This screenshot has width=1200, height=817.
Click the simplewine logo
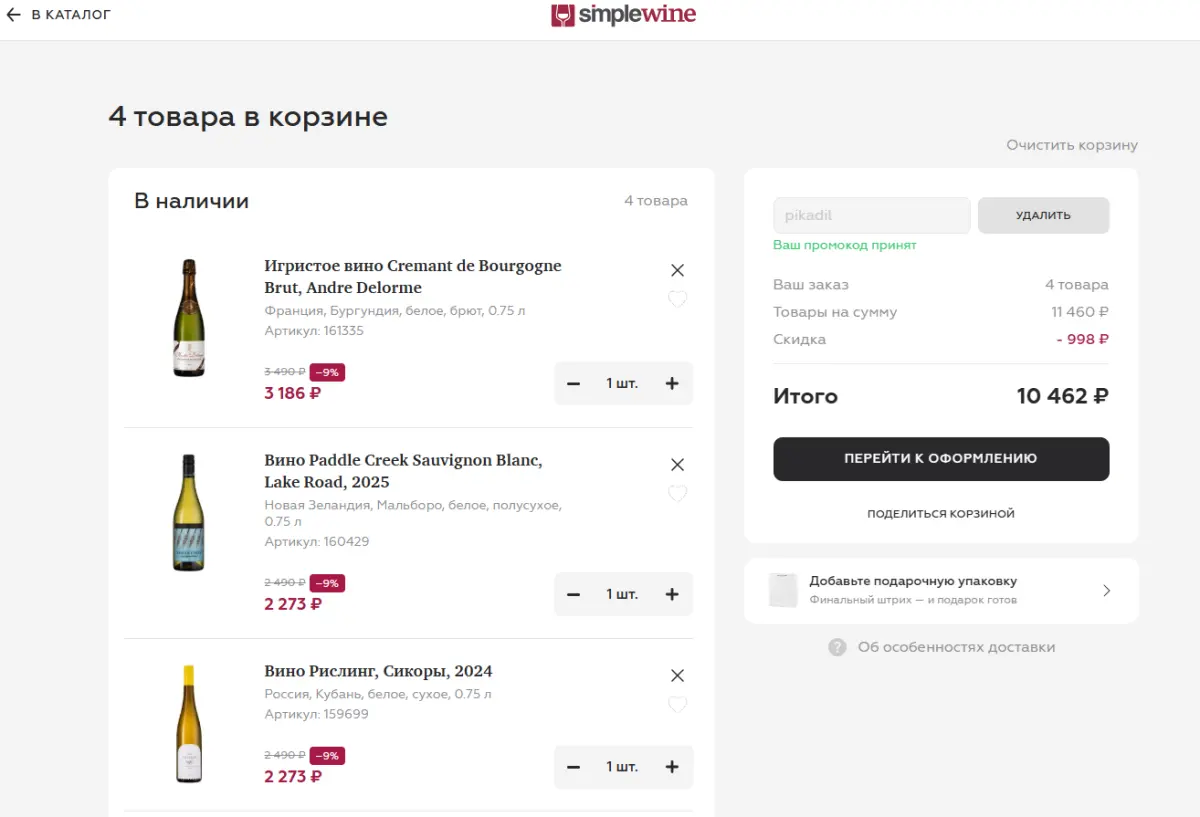[x=623, y=15]
